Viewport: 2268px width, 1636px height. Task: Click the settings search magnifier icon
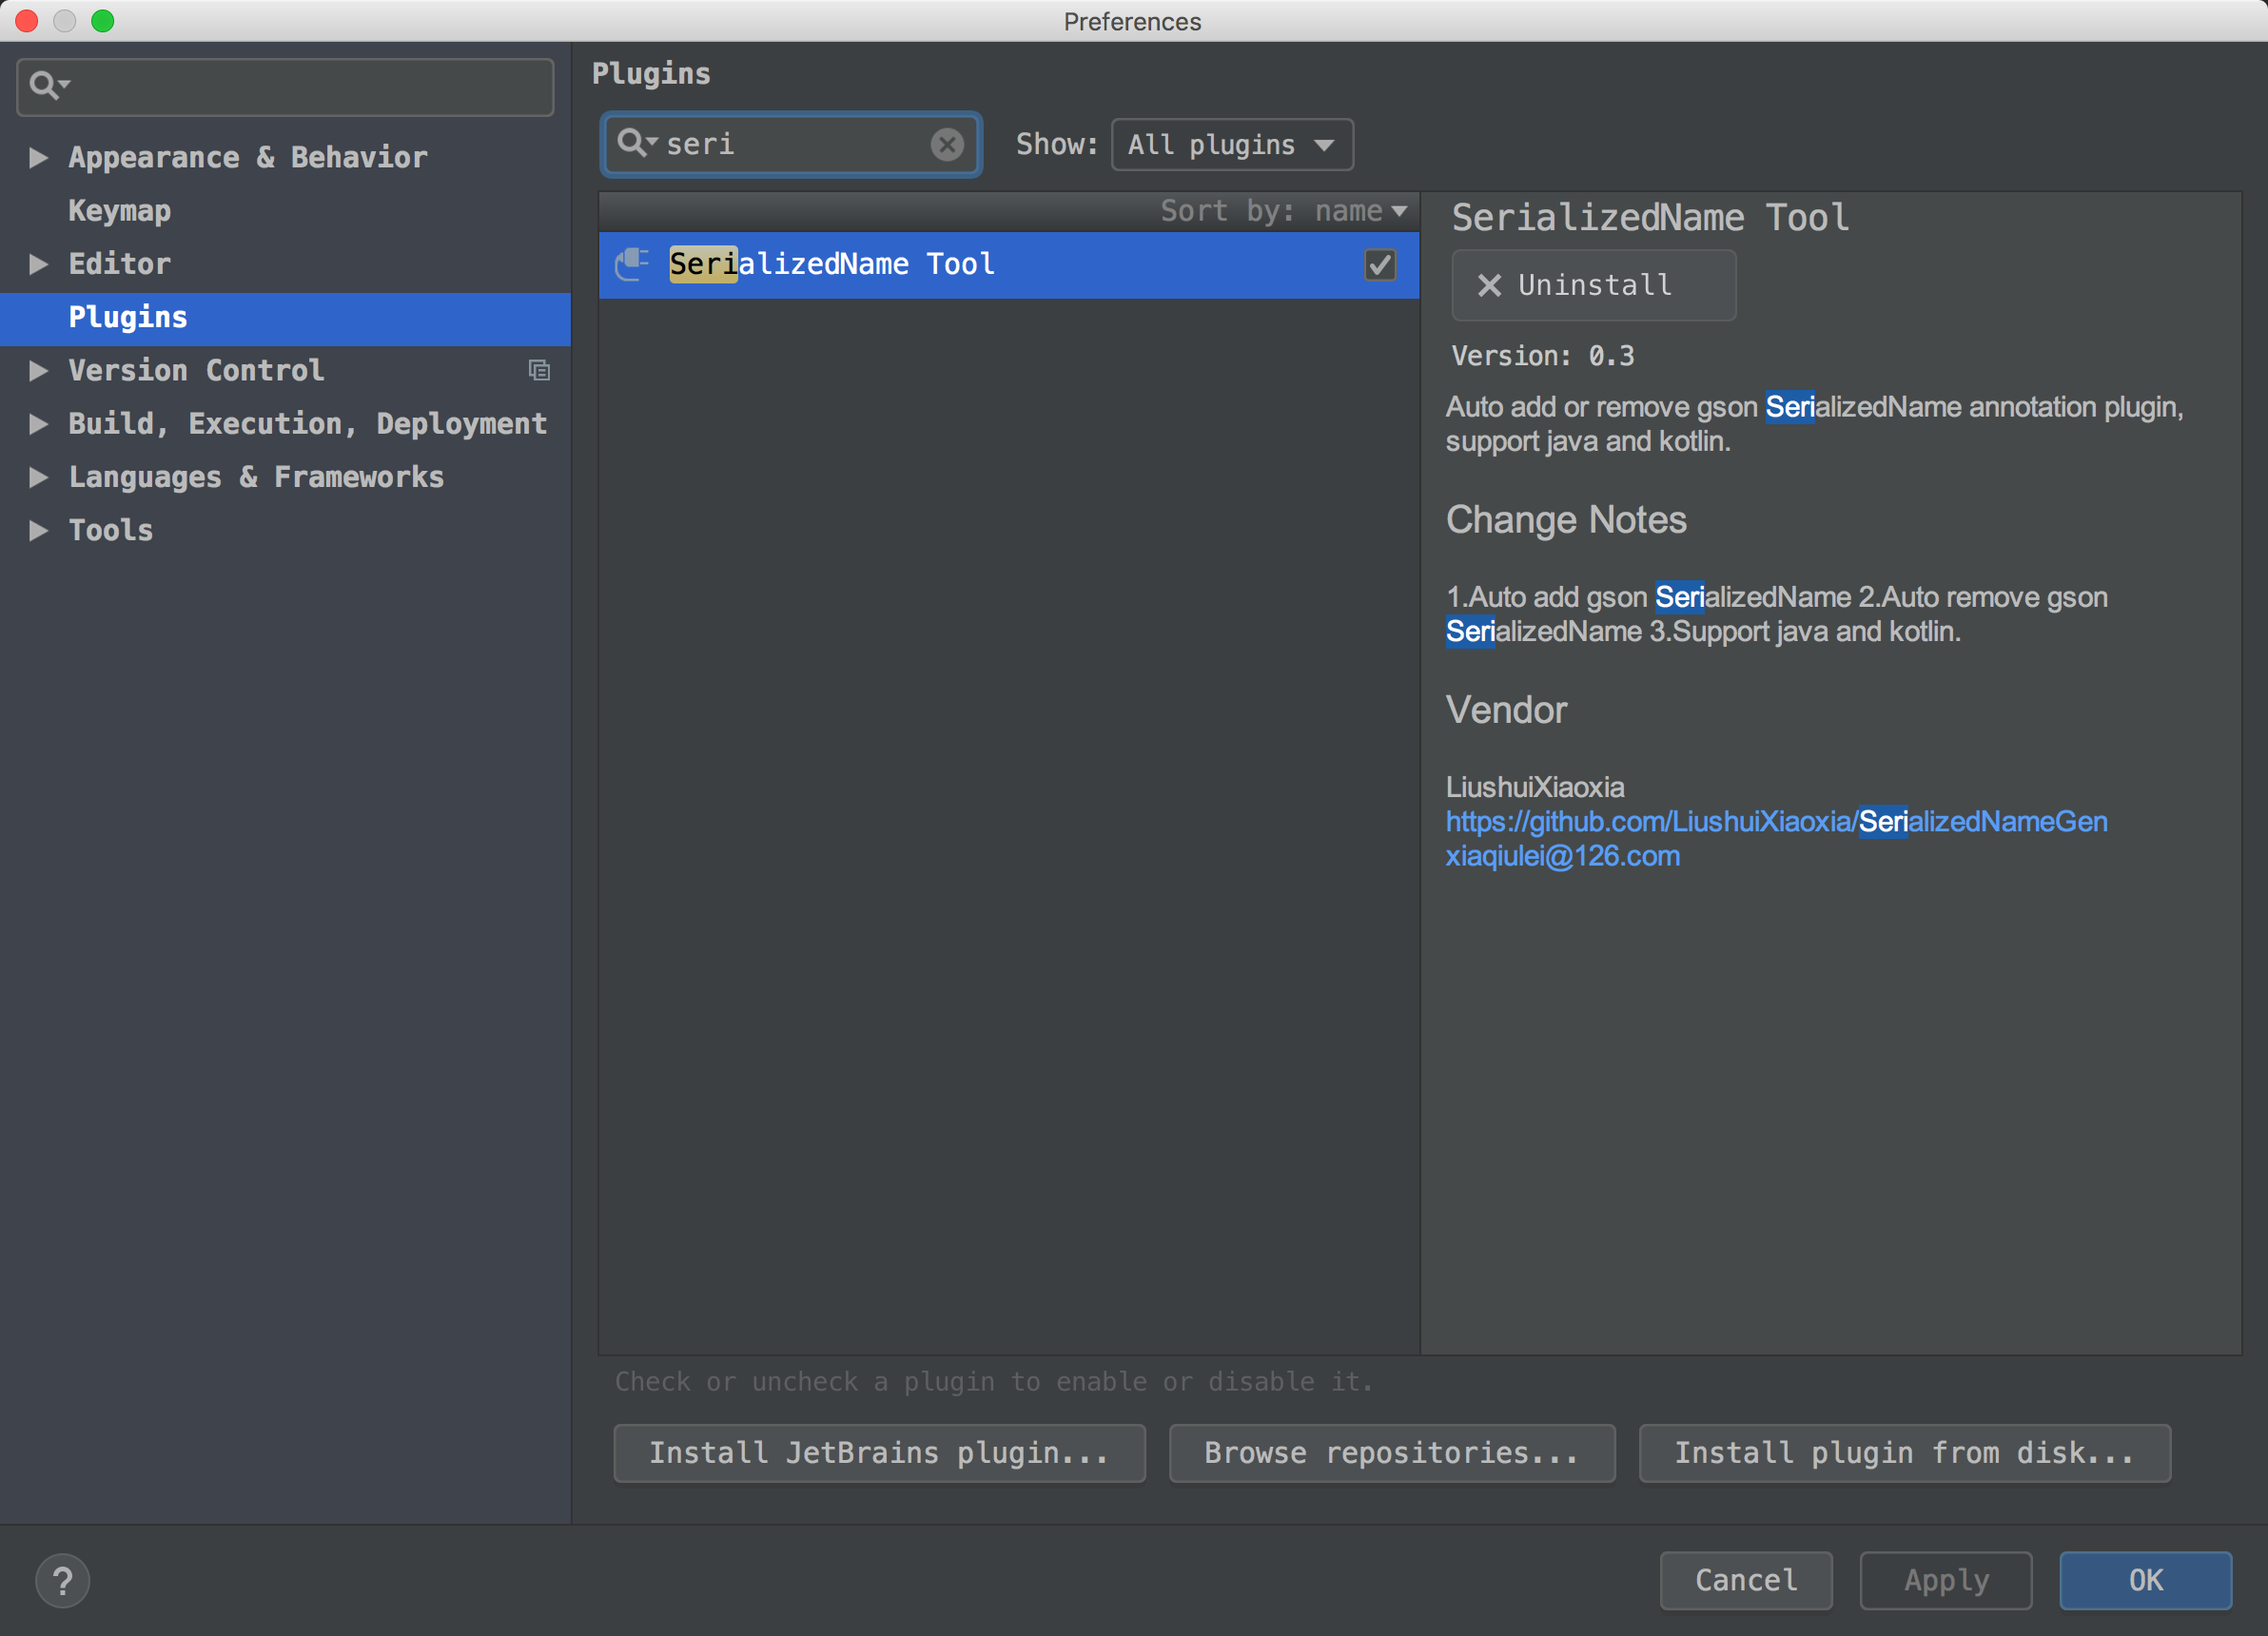[46, 86]
